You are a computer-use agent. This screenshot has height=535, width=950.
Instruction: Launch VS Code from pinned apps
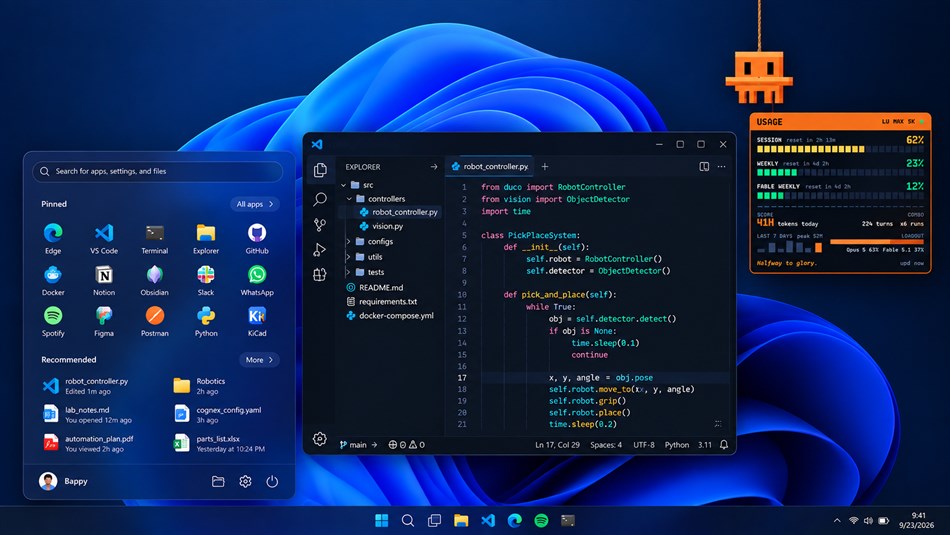pos(104,238)
